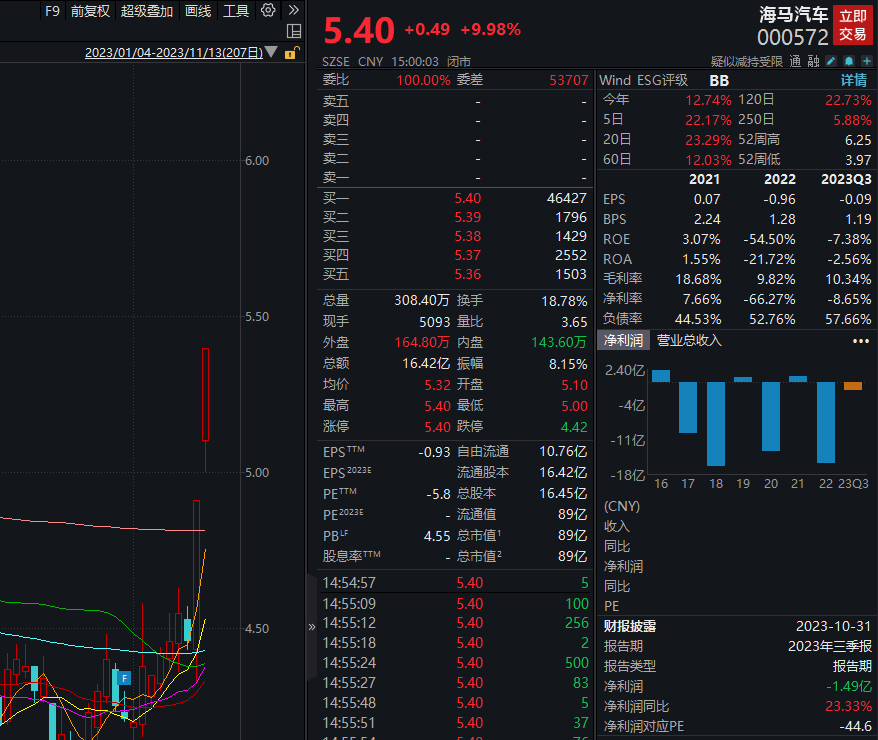Click the 报告期 value 2023年三季报

(830, 647)
